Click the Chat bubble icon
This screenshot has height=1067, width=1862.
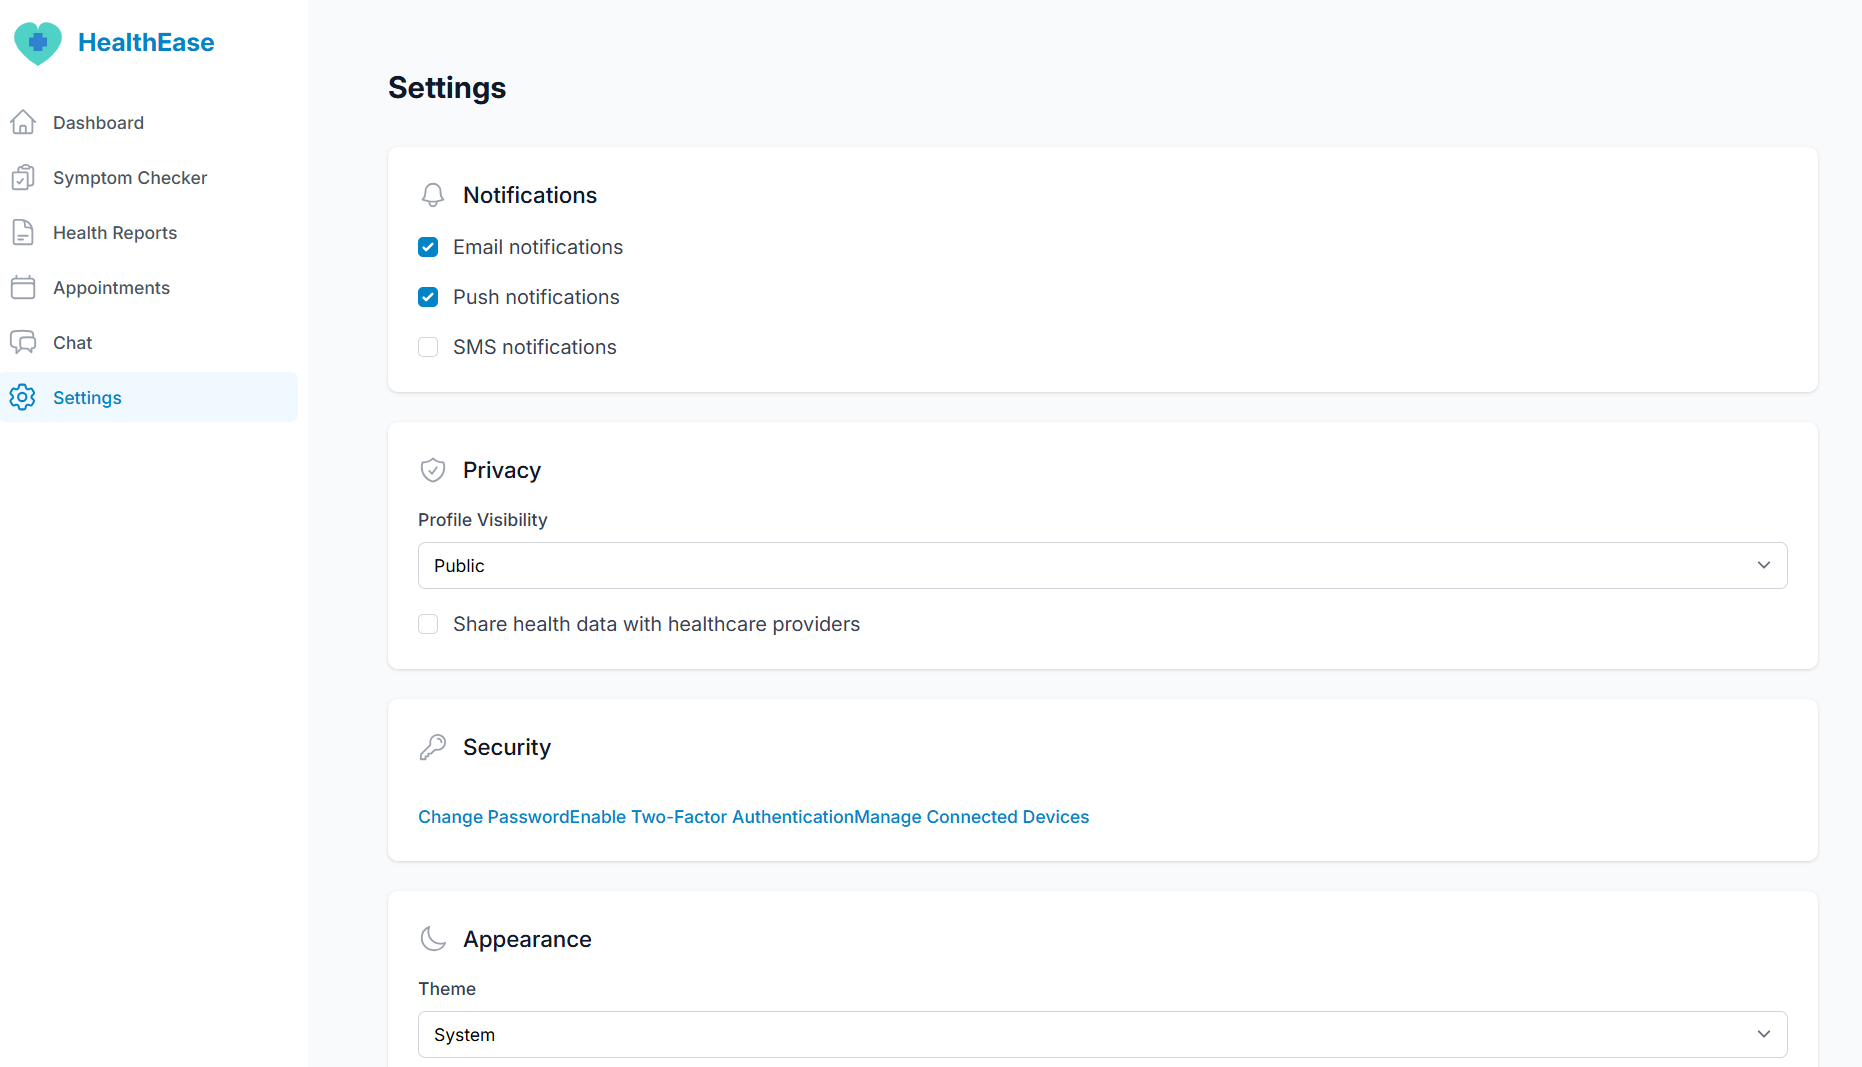pos(23,342)
